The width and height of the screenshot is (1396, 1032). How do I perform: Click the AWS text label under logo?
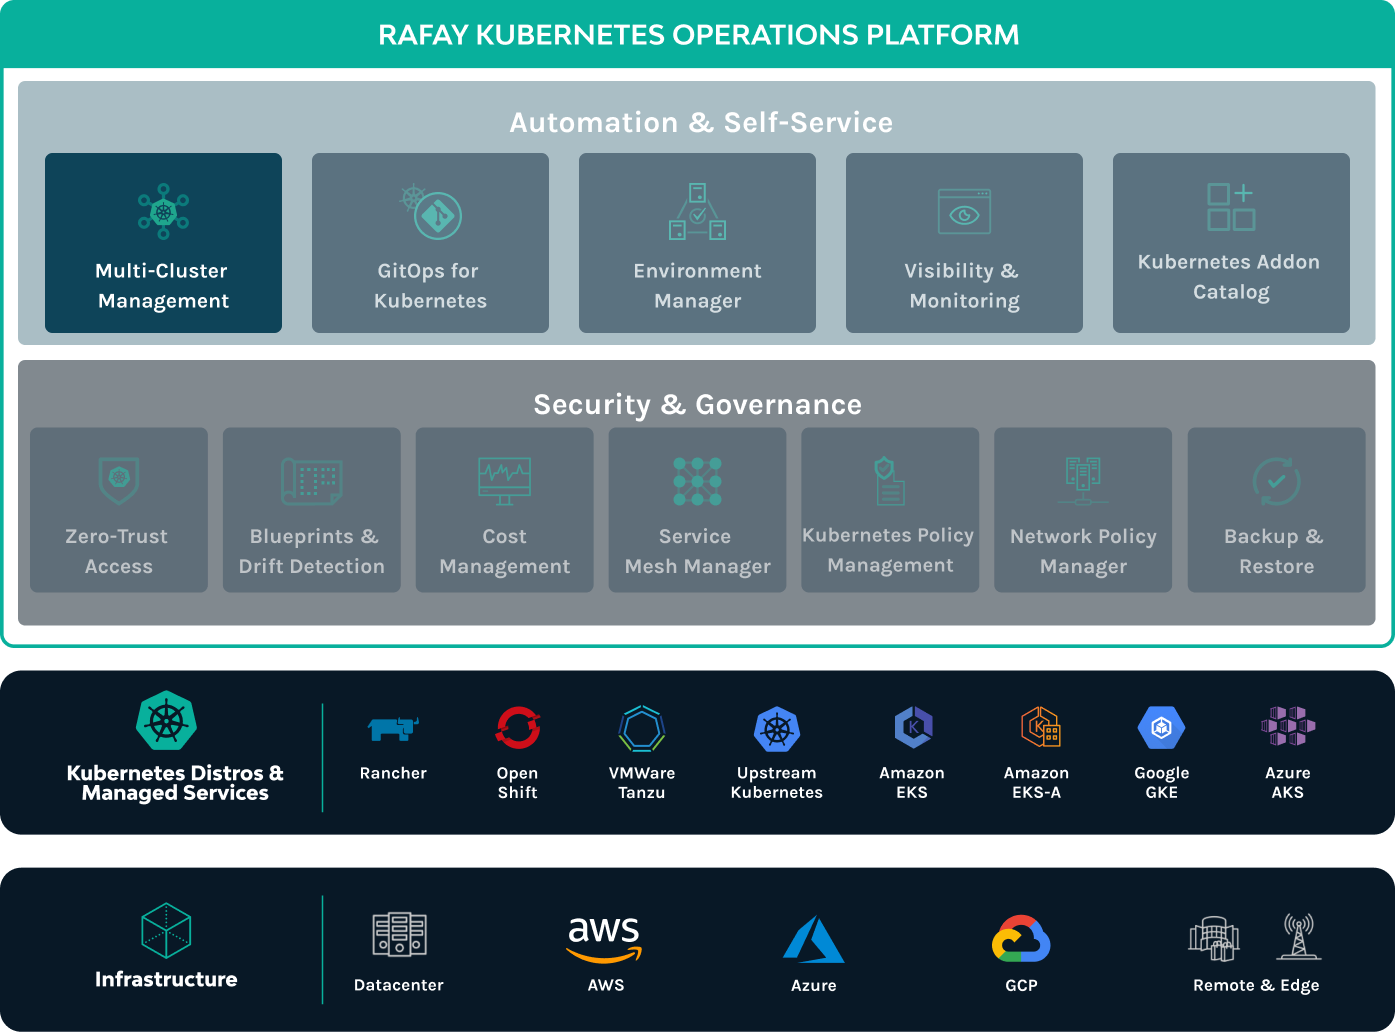coord(606,985)
